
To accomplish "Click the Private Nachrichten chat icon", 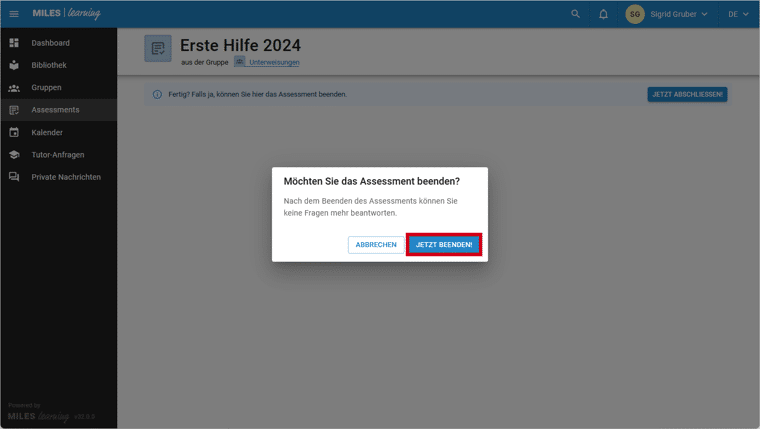I will point(14,177).
